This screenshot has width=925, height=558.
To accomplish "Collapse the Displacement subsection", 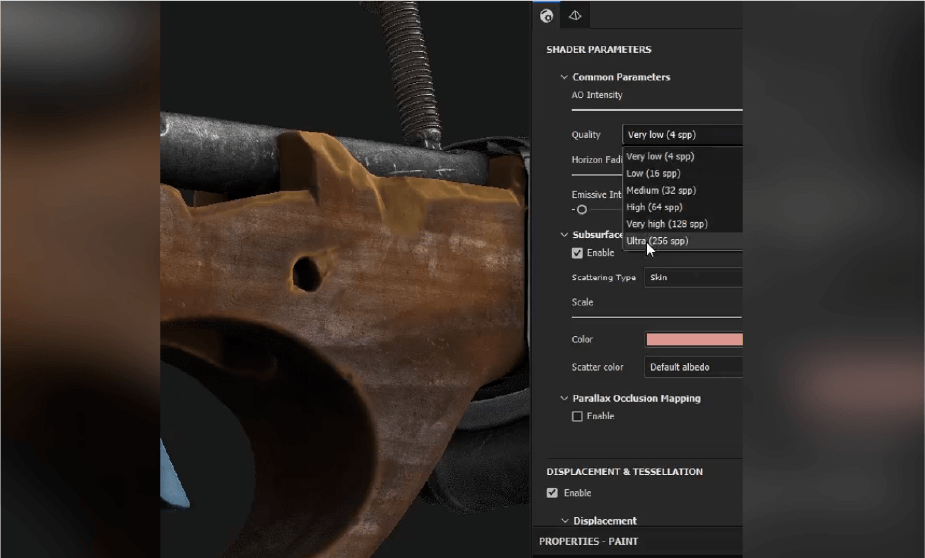I will pos(564,521).
